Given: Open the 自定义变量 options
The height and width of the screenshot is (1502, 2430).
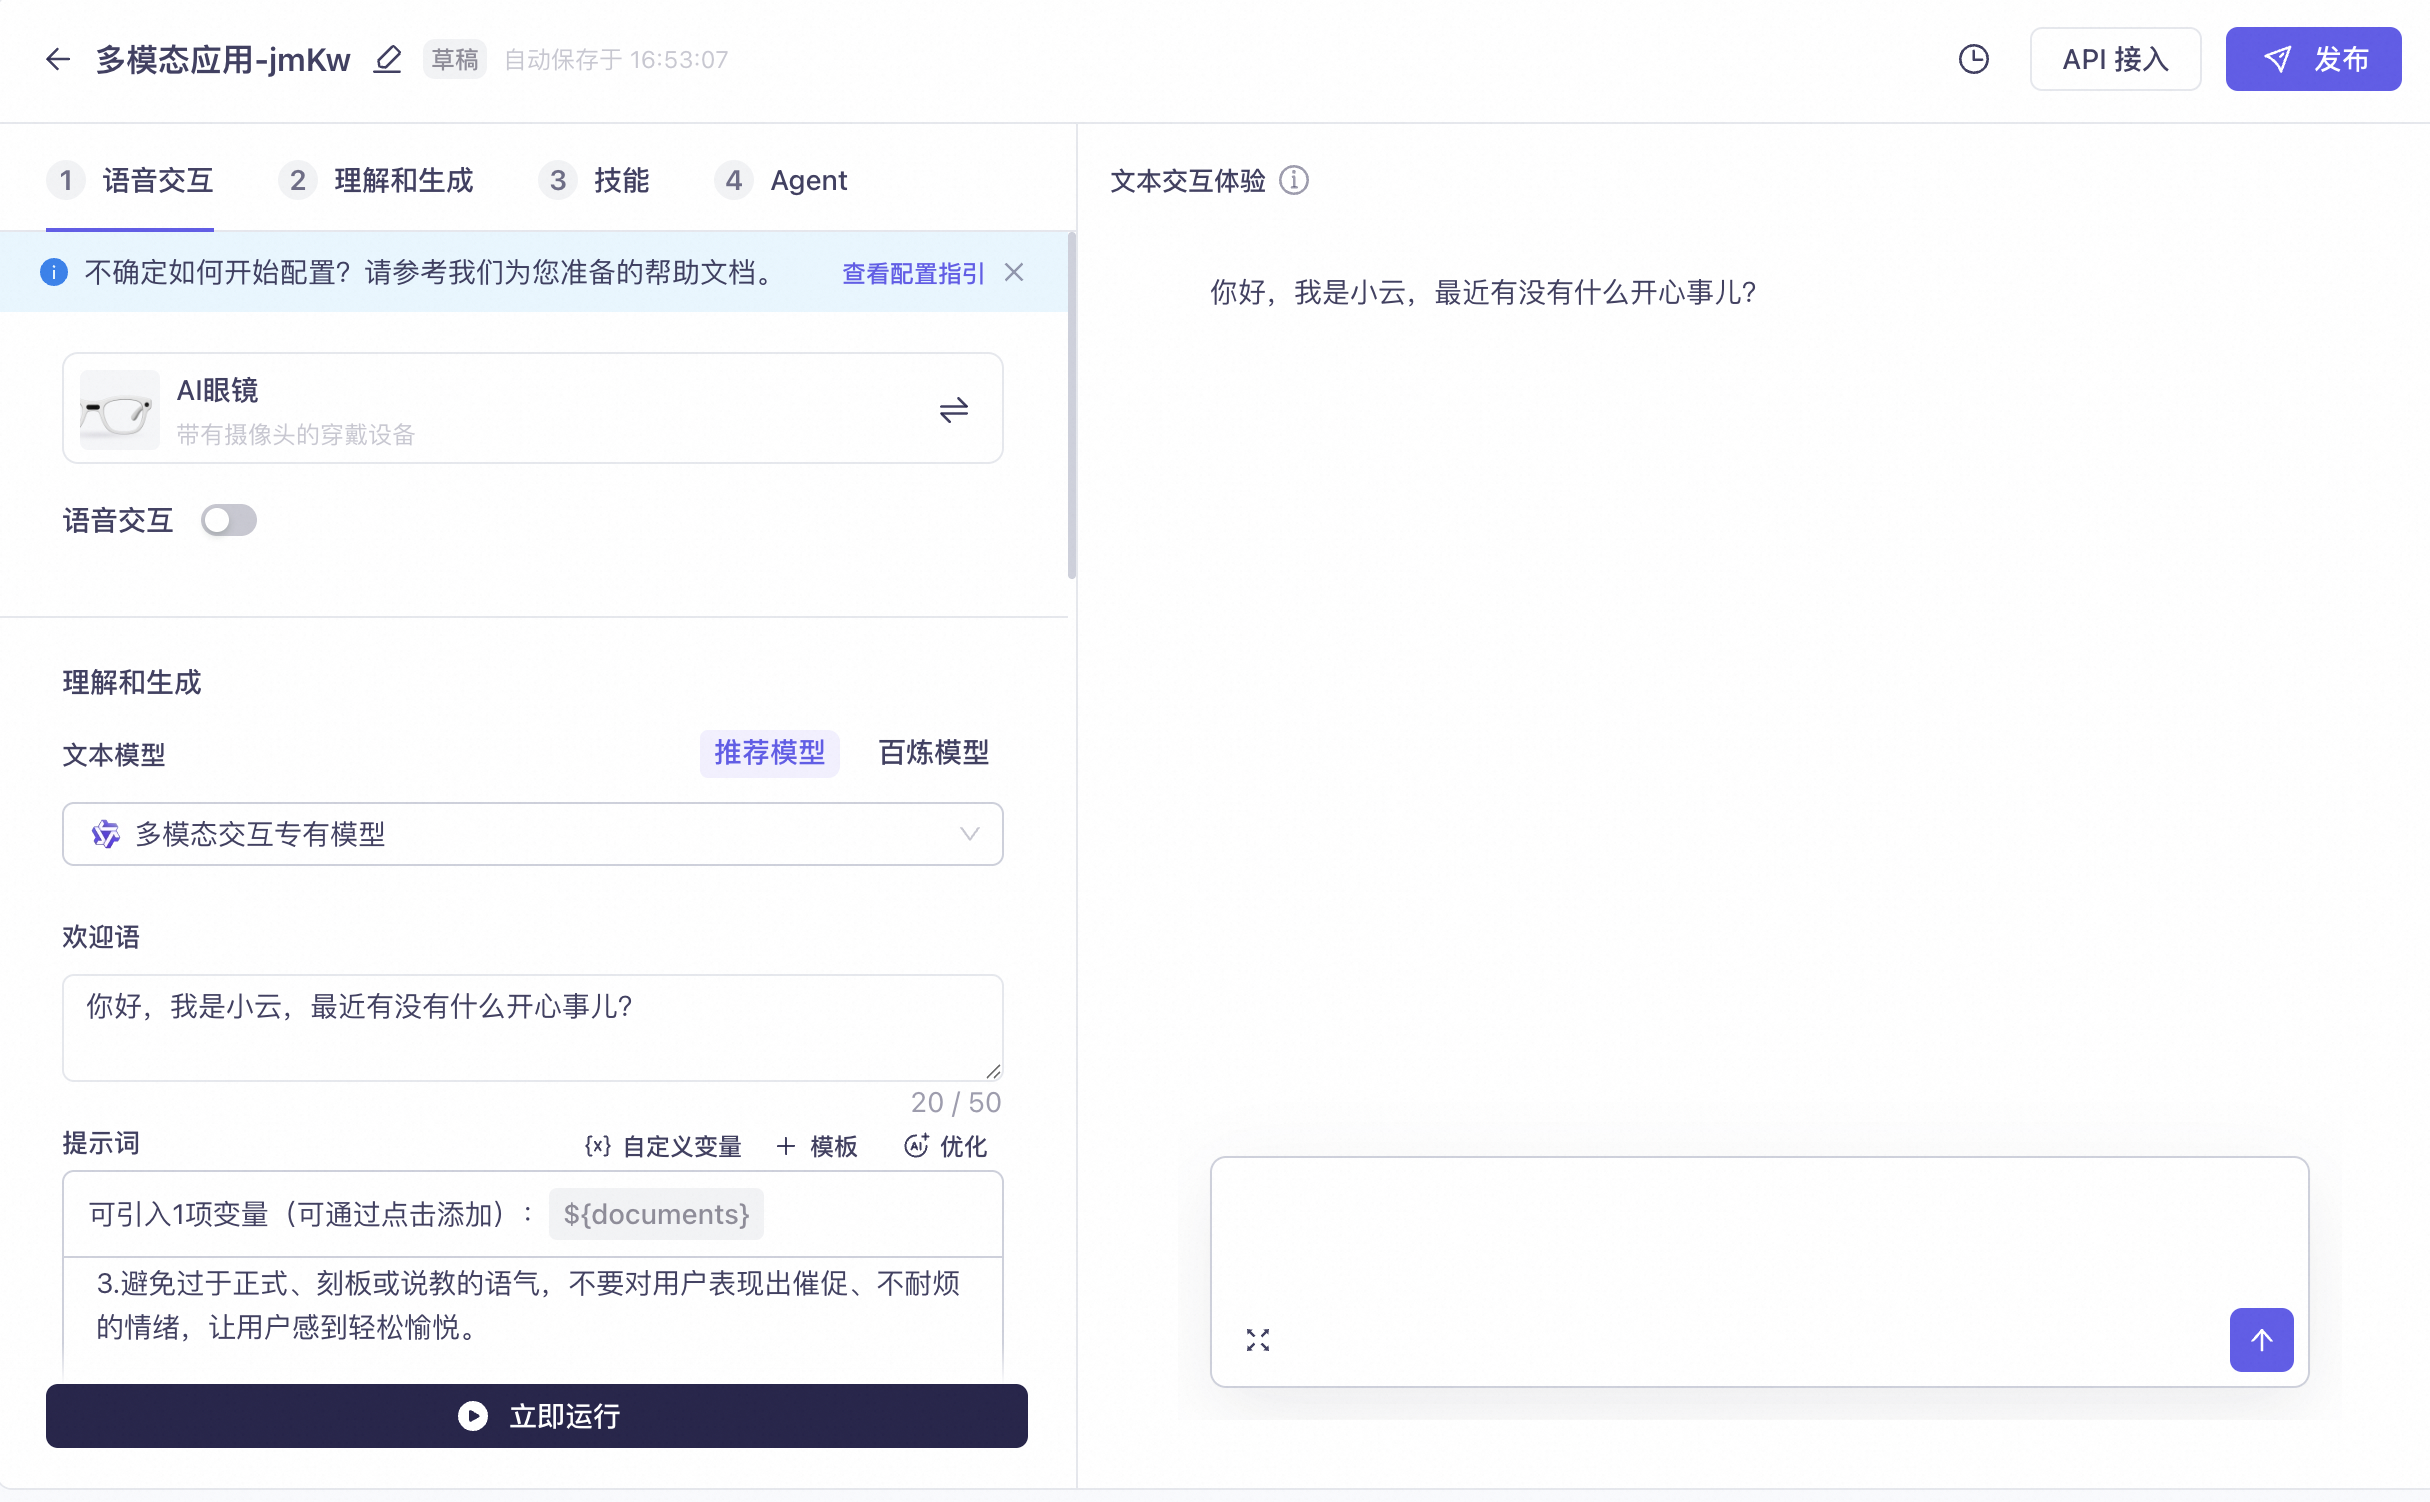Looking at the screenshot, I should 663,1146.
